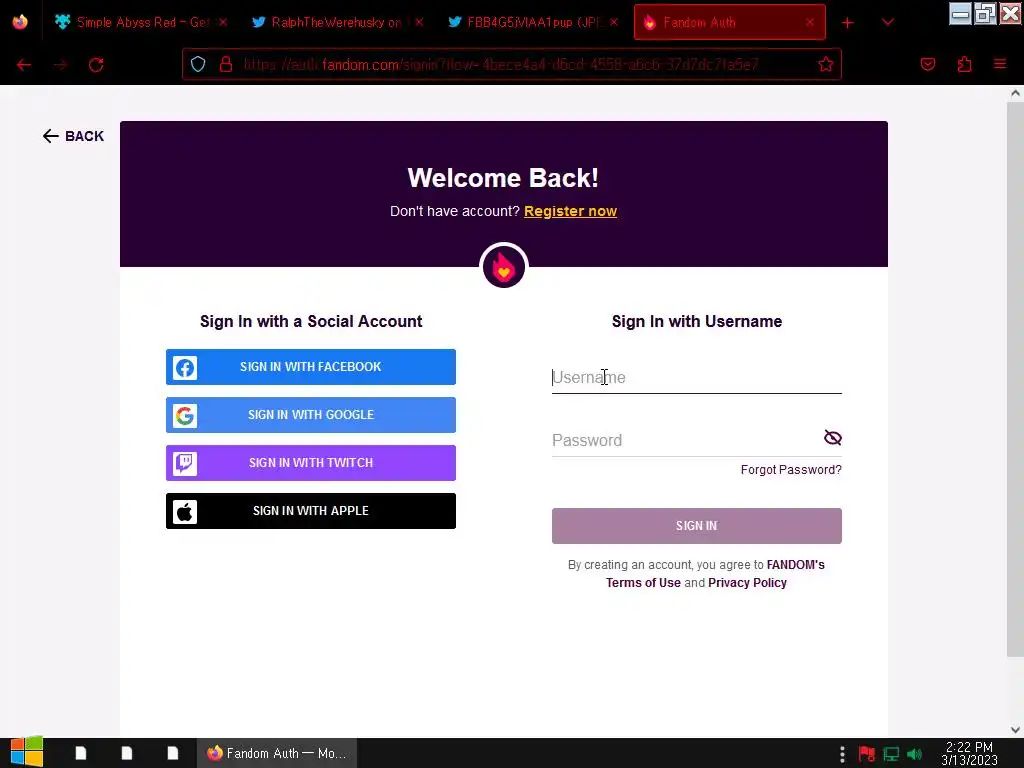Click the purple SIGN IN button
1024x768 pixels.
697,526
